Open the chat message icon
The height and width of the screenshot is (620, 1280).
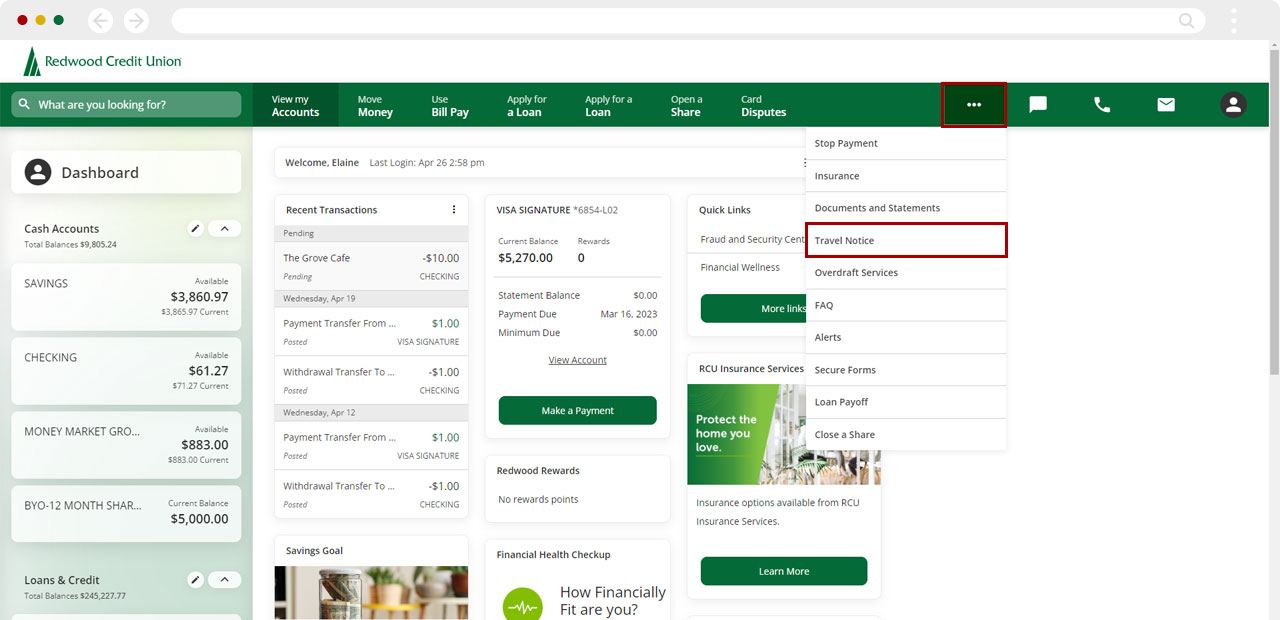1038,105
